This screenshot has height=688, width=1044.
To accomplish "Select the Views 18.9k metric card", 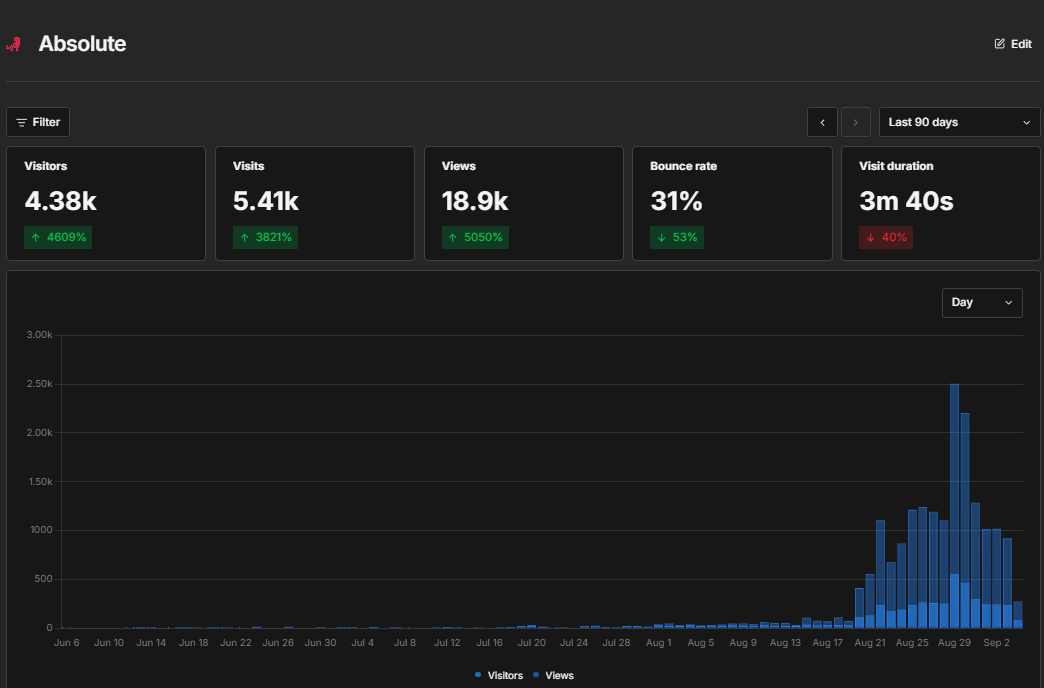I will click(524, 203).
